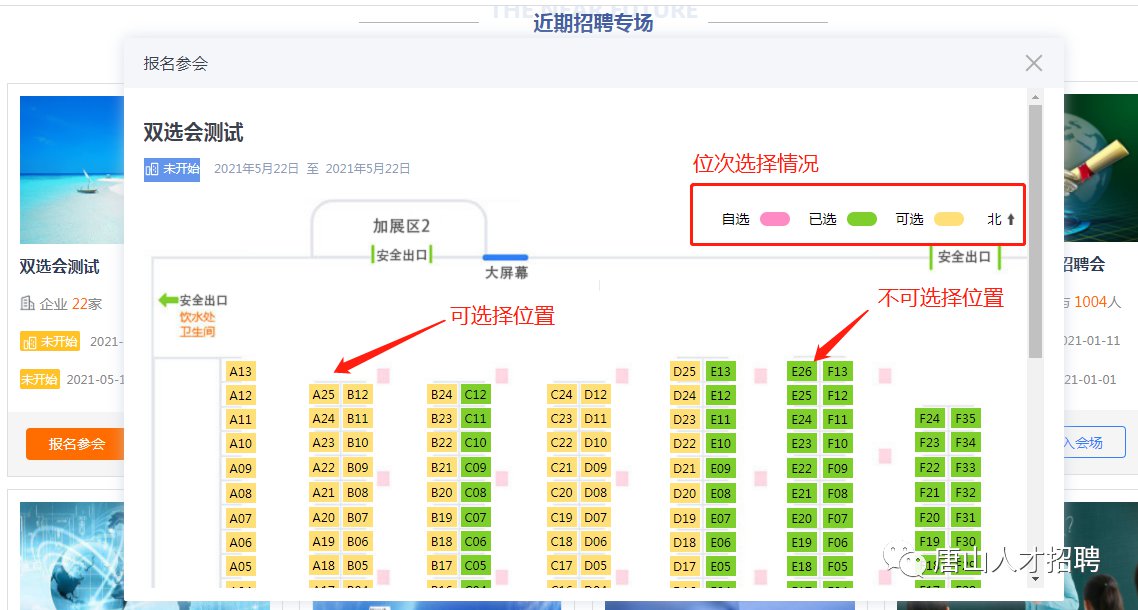Screen dimensions: 1138x610
Task: Click the orange 报名参会 button
Action: [x=75, y=444]
